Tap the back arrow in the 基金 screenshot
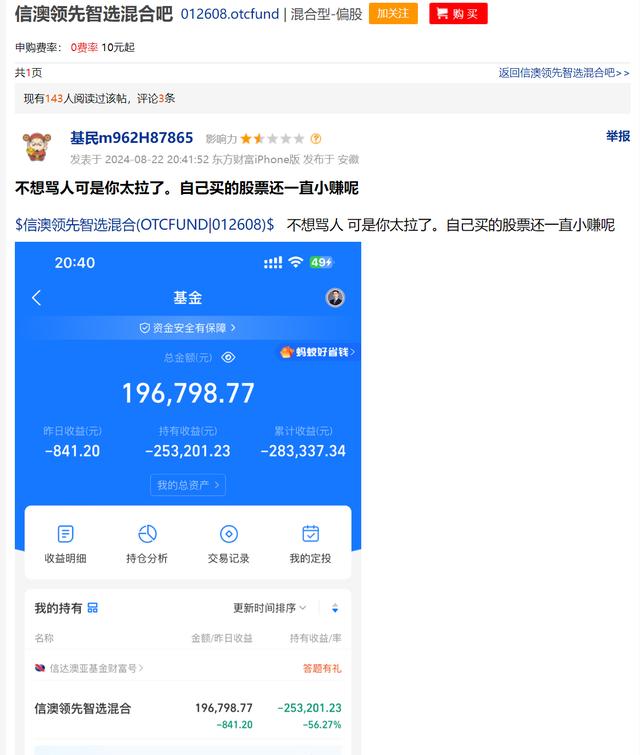The image size is (640, 755). (x=37, y=298)
